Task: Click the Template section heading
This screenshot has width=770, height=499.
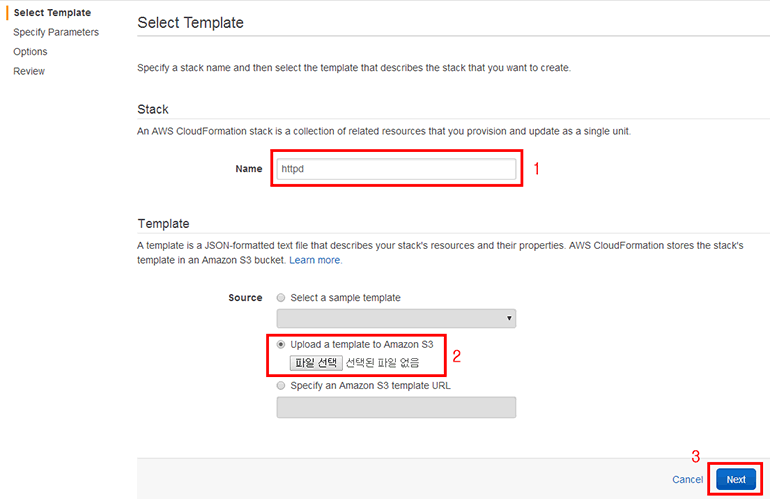Action: 162,223
